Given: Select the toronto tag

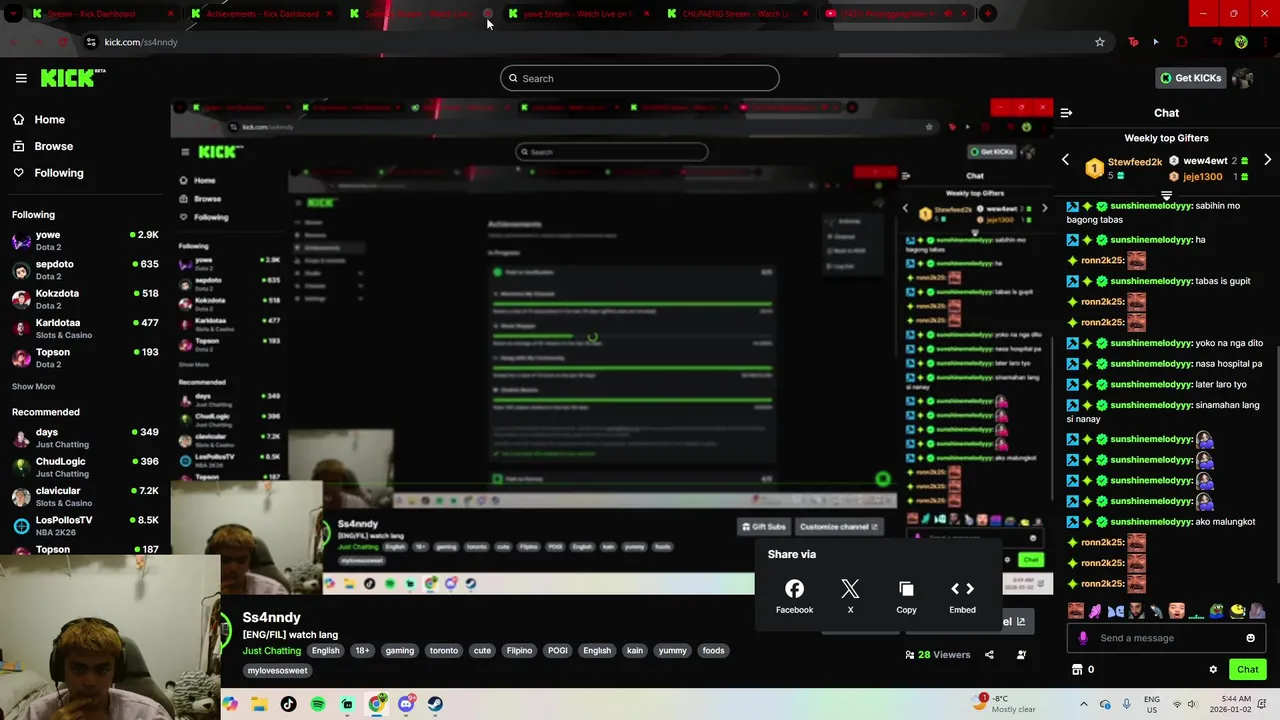Looking at the screenshot, I should pos(443,651).
